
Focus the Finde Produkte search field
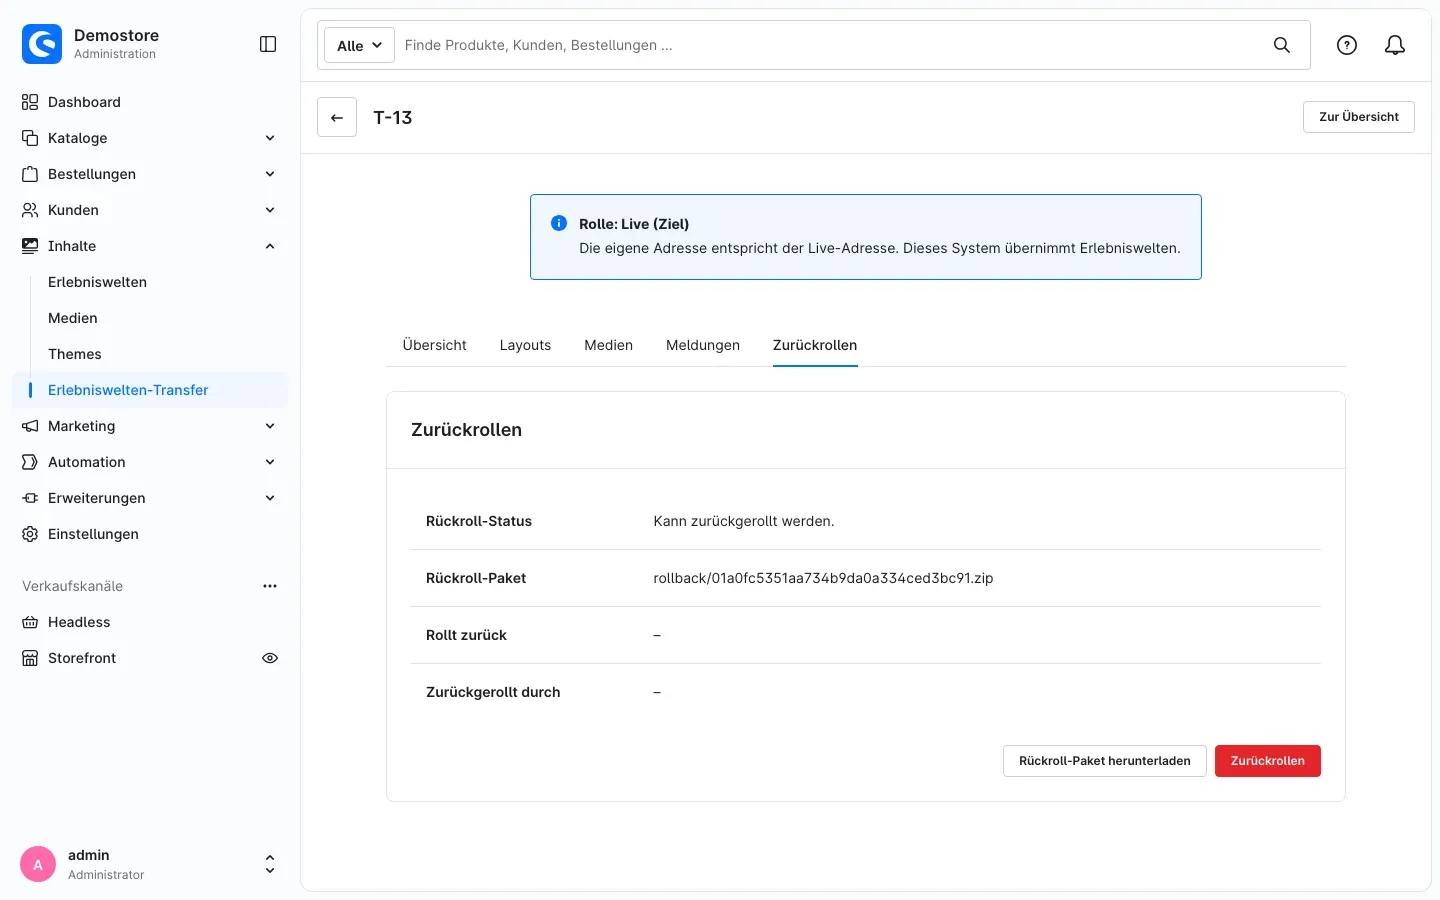click(x=830, y=45)
